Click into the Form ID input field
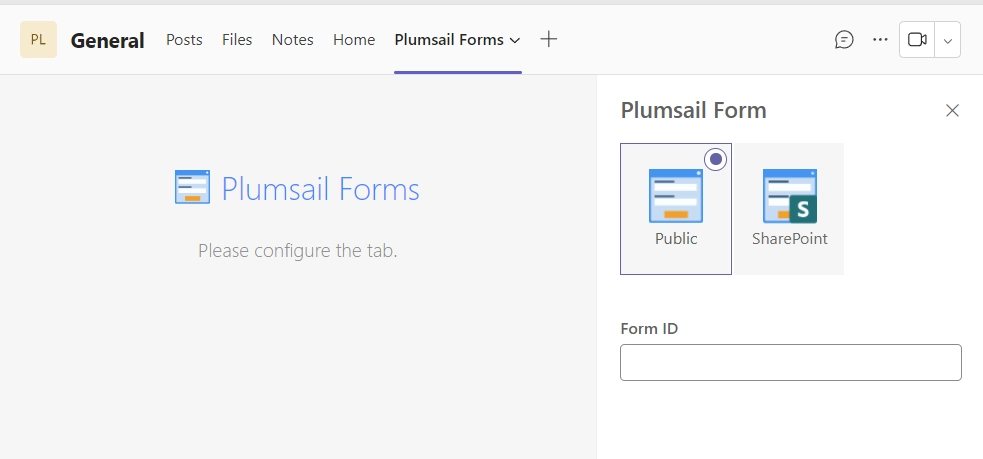 [791, 362]
